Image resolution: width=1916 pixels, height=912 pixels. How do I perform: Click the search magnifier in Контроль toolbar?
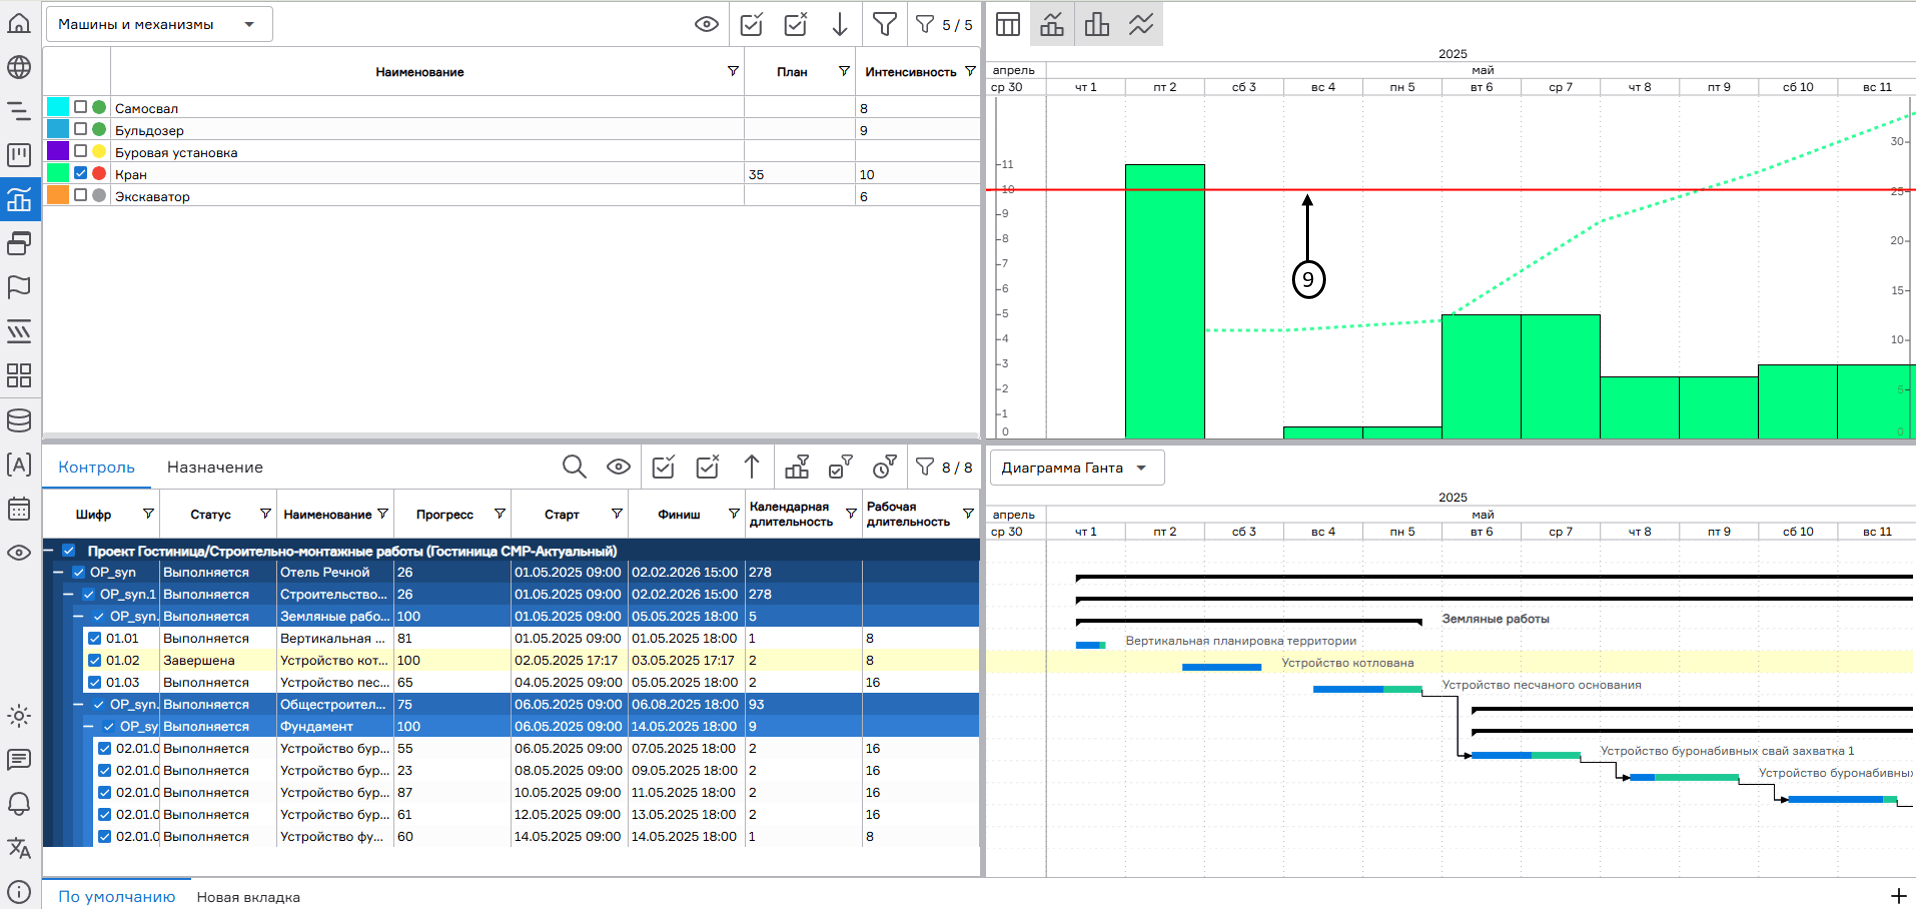click(574, 467)
